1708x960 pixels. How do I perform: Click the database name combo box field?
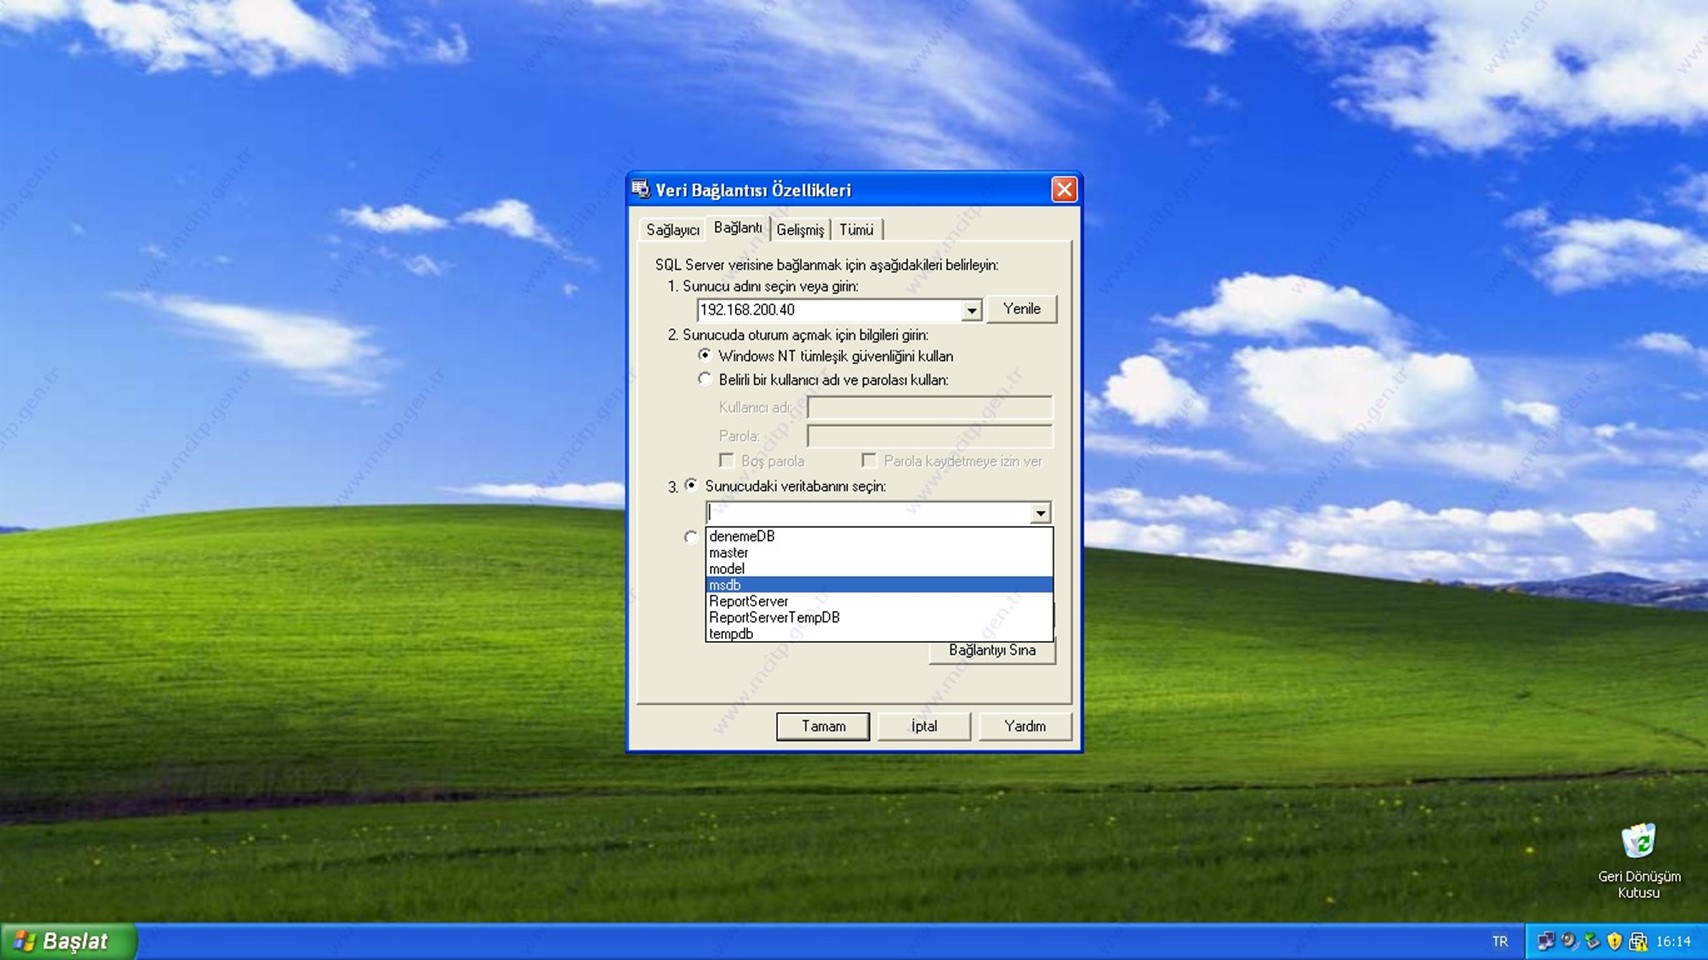click(868, 513)
